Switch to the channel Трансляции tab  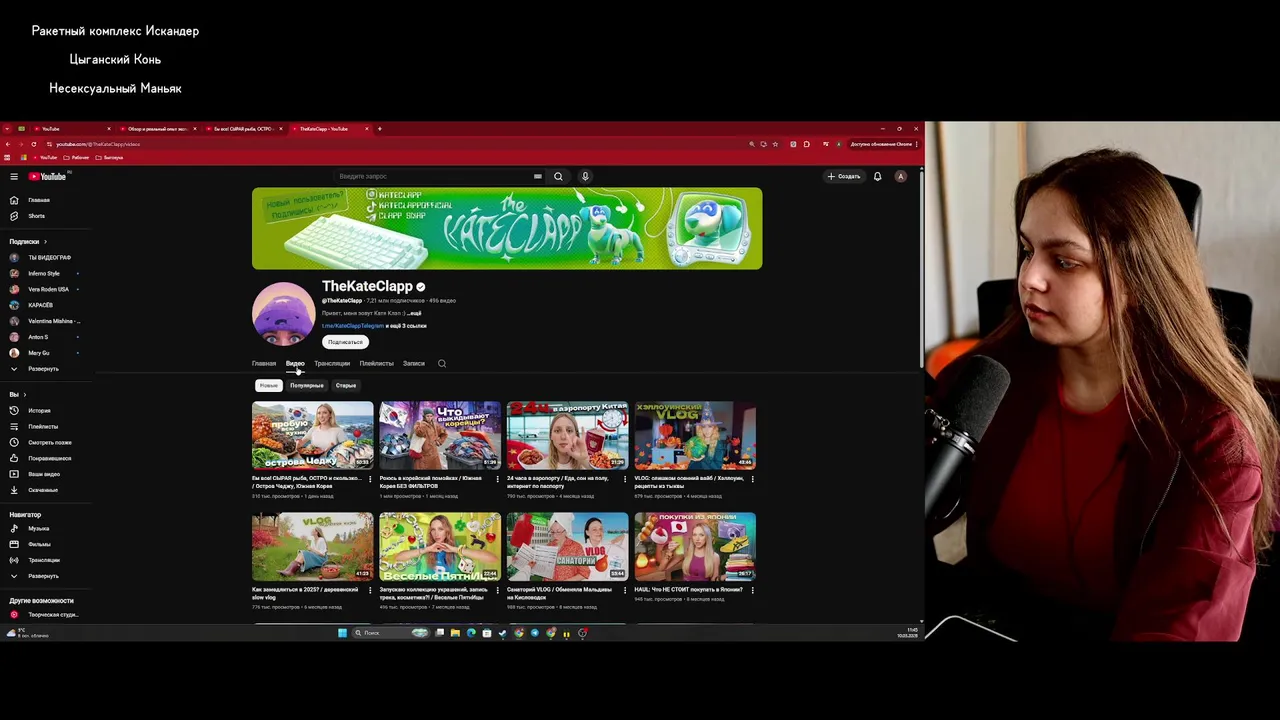point(332,364)
